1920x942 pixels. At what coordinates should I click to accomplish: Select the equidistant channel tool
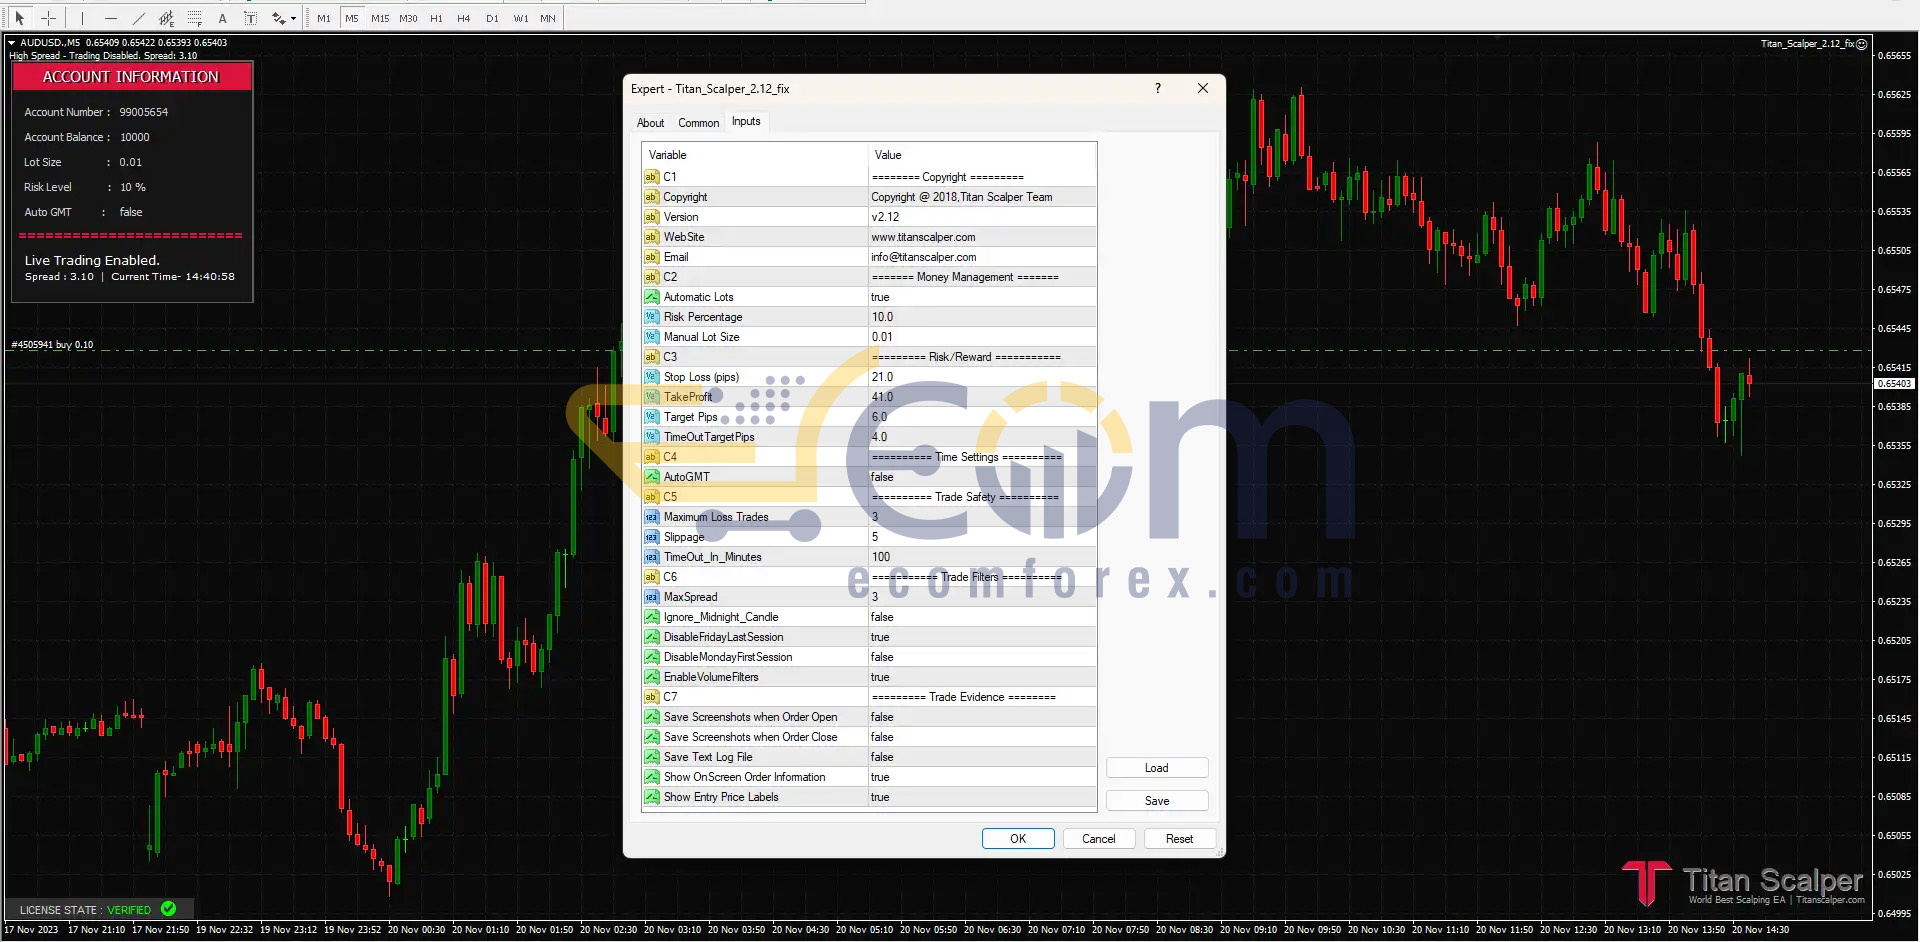(x=166, y=18)
